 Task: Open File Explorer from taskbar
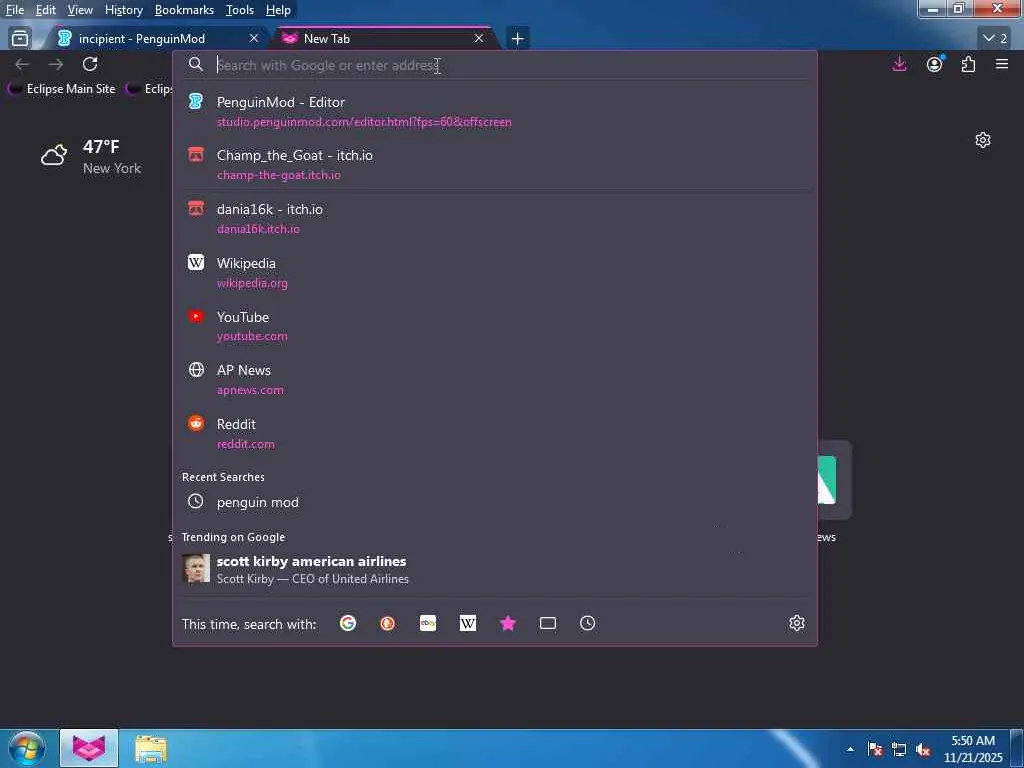pyautogui.click(x=151, y=749)
